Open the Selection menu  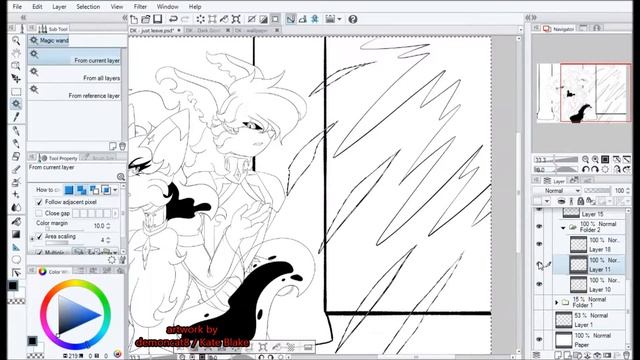88,7
